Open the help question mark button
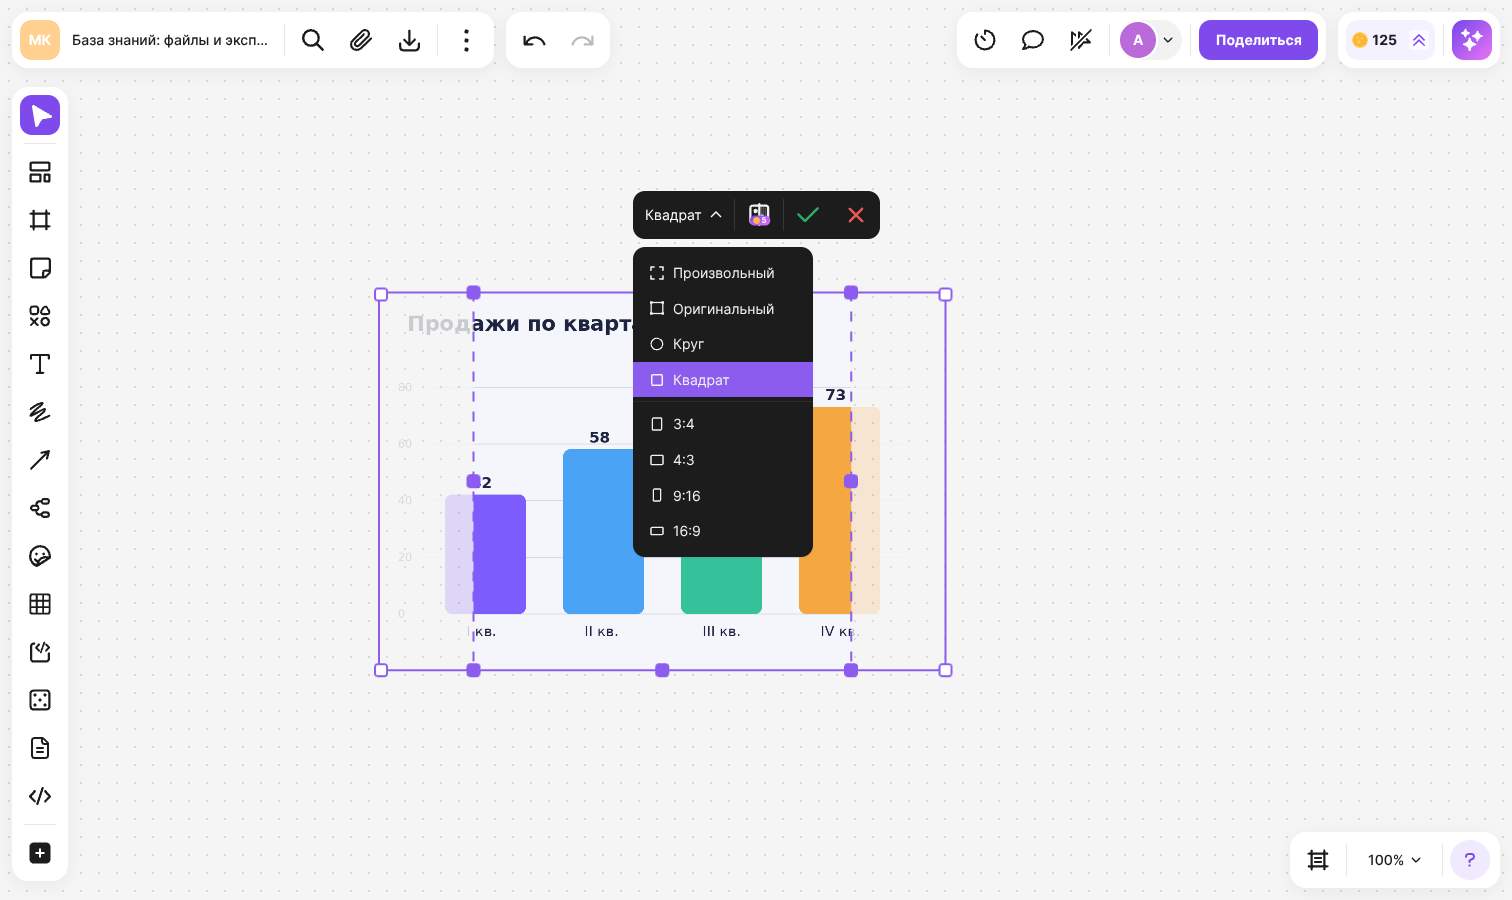 tap(1470, 860)
